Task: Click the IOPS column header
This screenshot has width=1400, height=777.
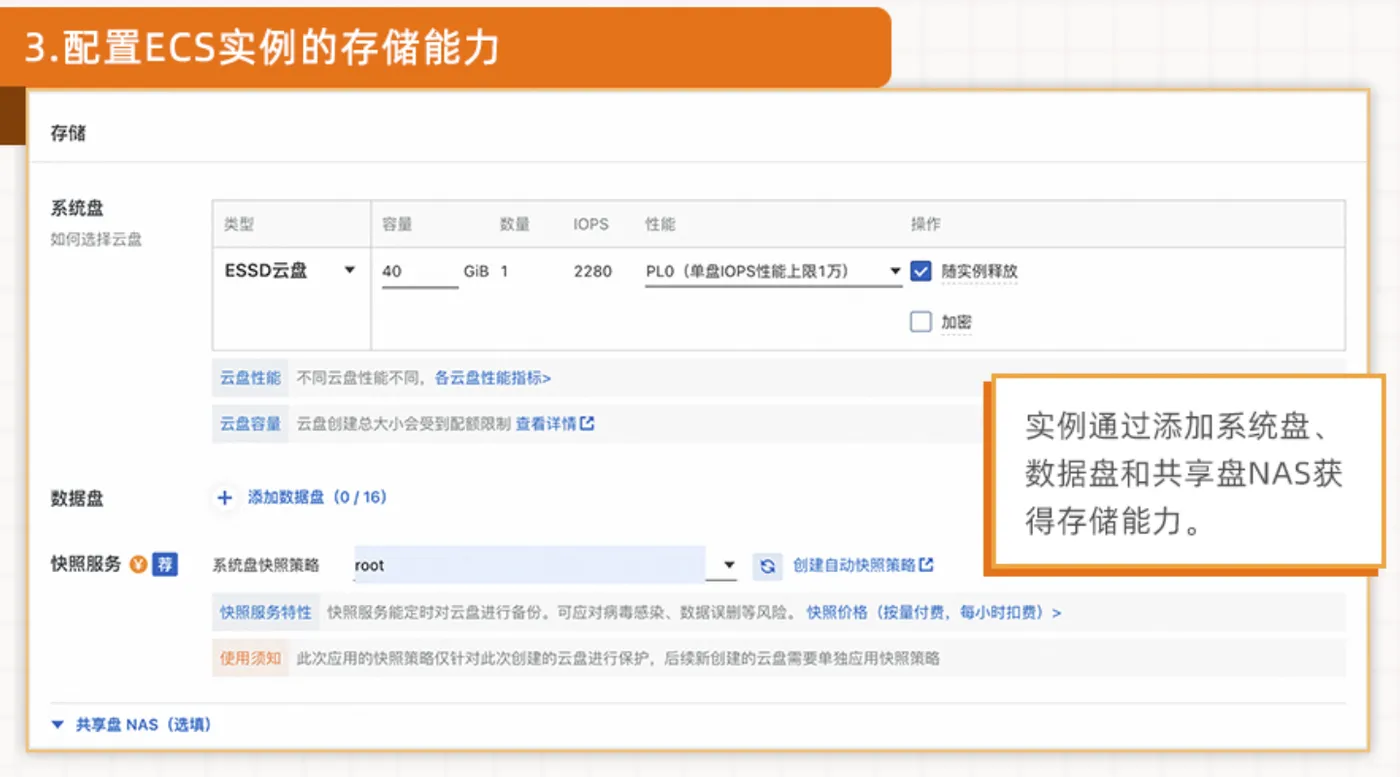Action: 591,224
